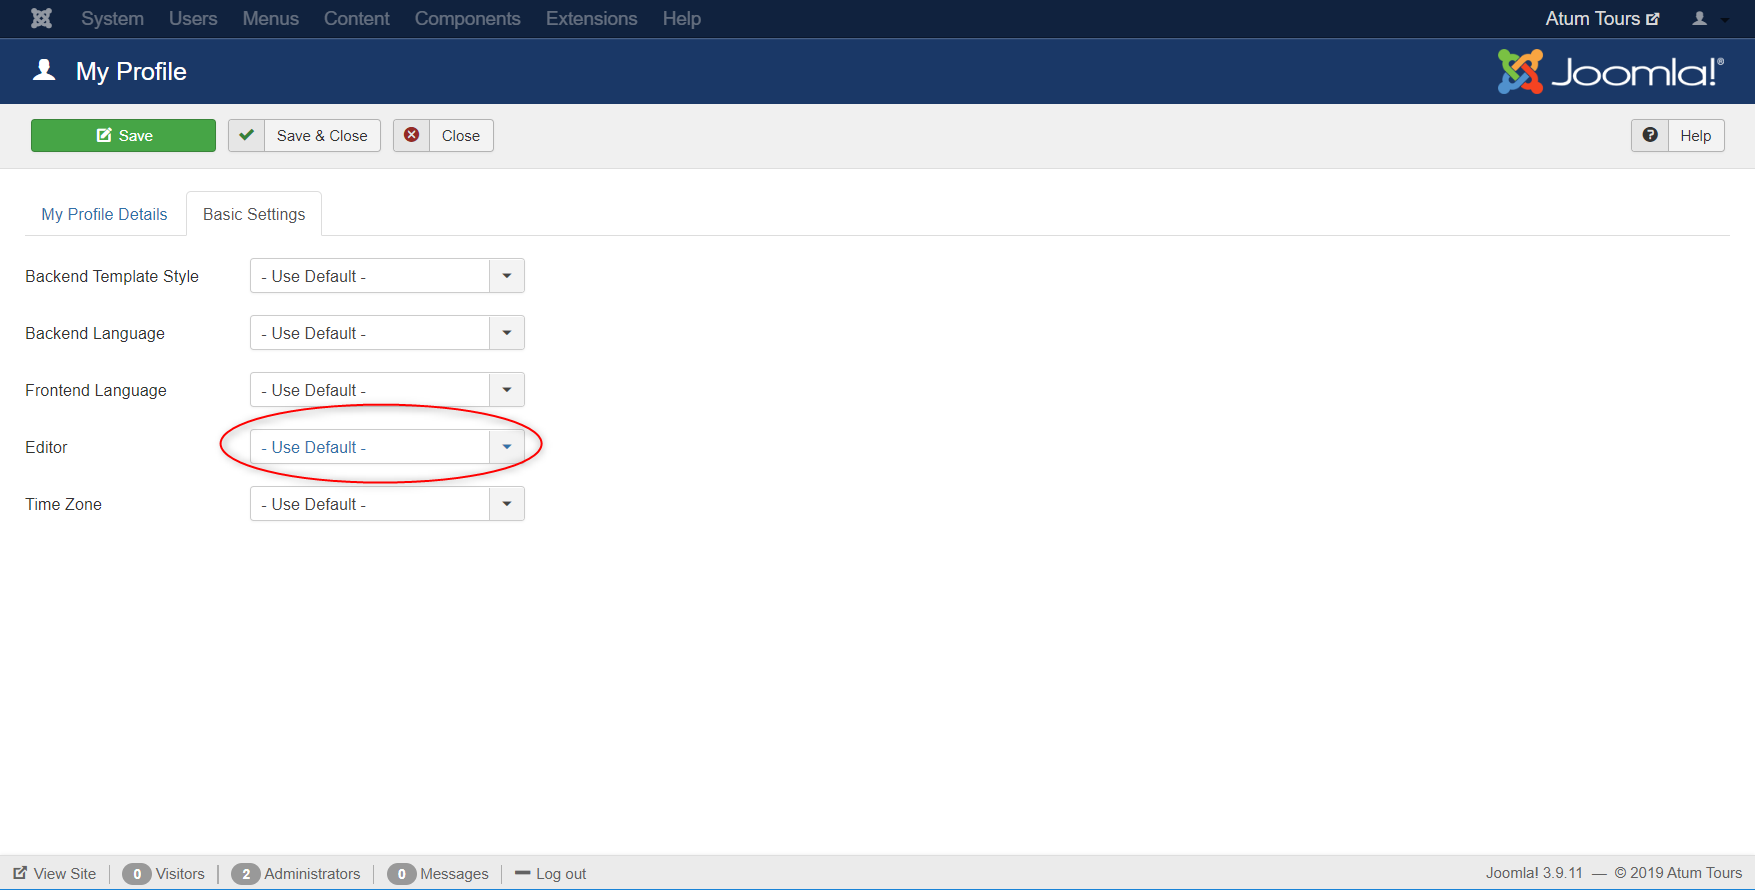
Task: Click the © 2019 Atum Tours text
Action: (x=1678, y=873)
